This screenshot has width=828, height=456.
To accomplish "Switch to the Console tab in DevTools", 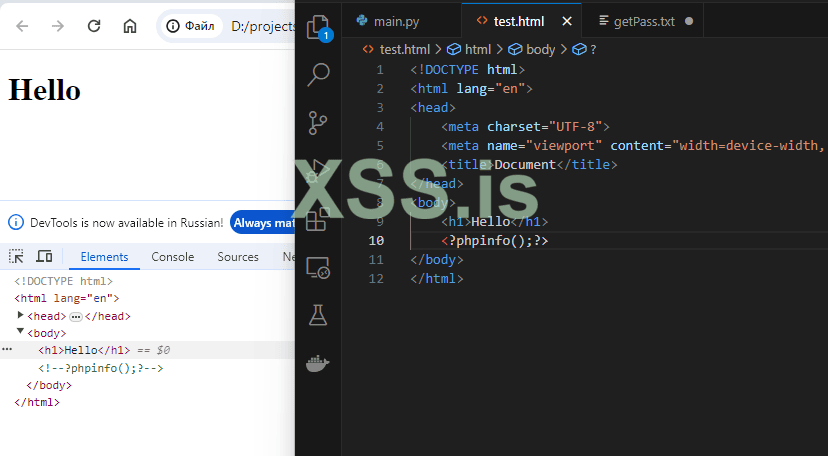I will pyautogui.click(x=173, y=257).
